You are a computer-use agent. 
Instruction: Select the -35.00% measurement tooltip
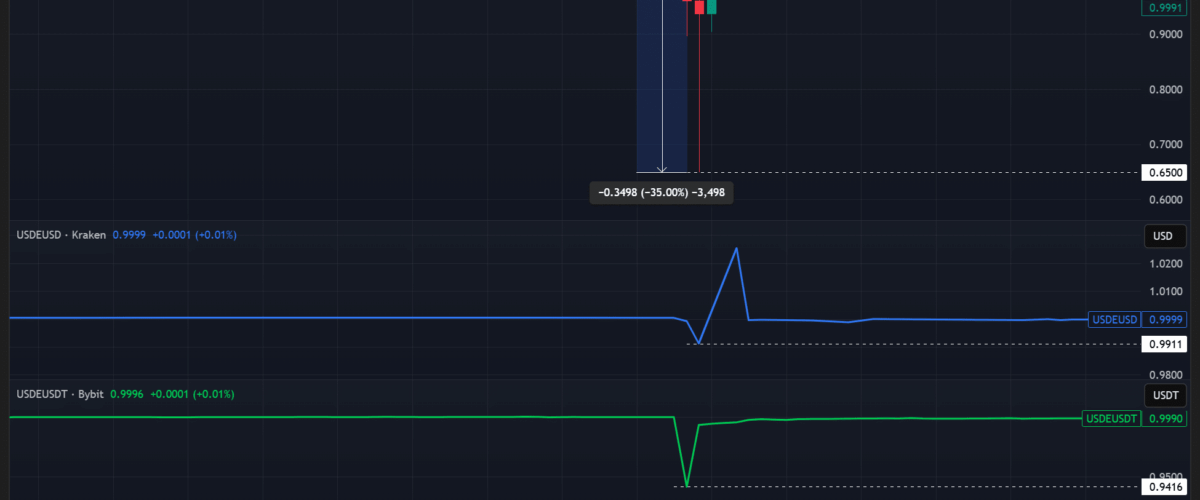(662, 192)
